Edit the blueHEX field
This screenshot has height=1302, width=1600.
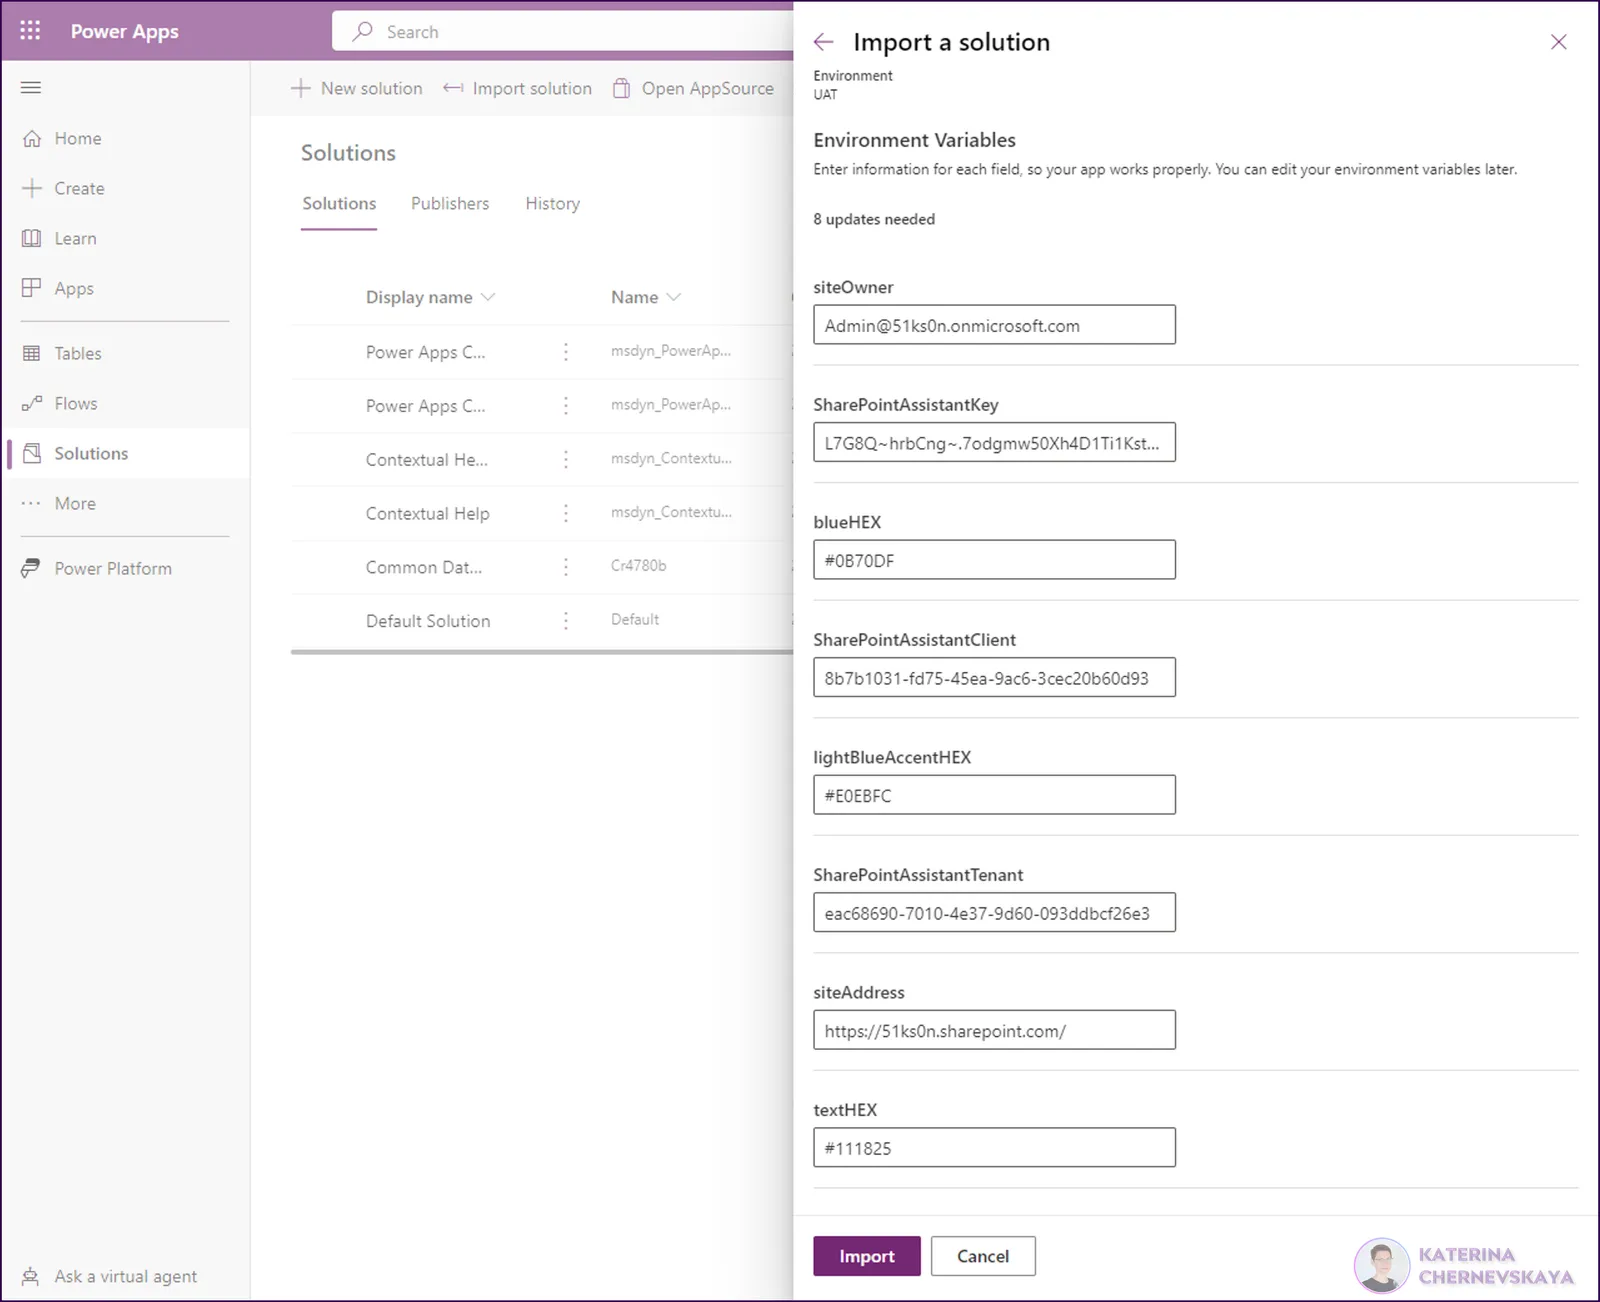tap(994, 560)
